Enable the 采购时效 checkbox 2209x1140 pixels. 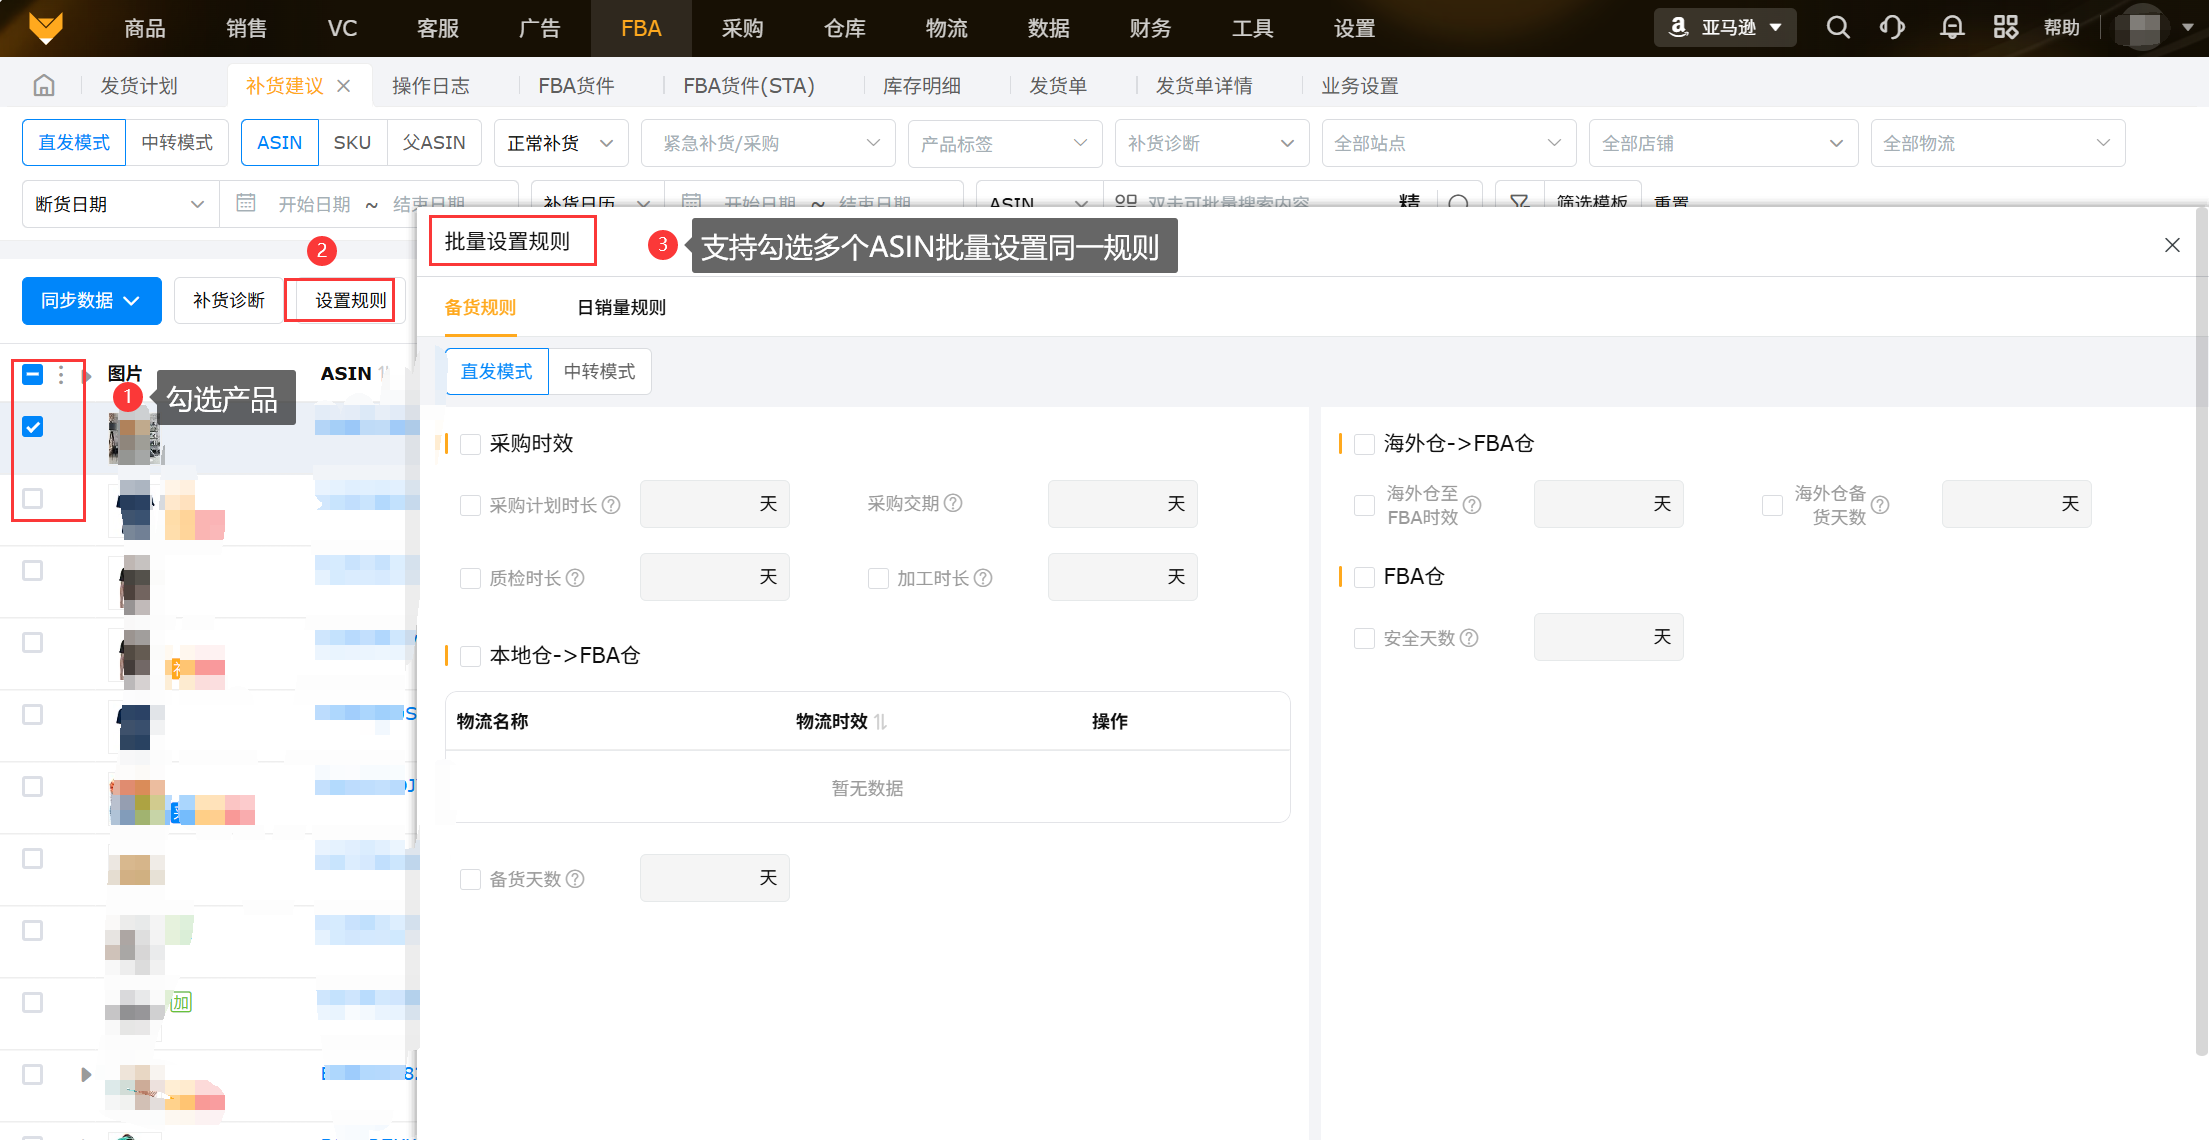pos(471,444)
